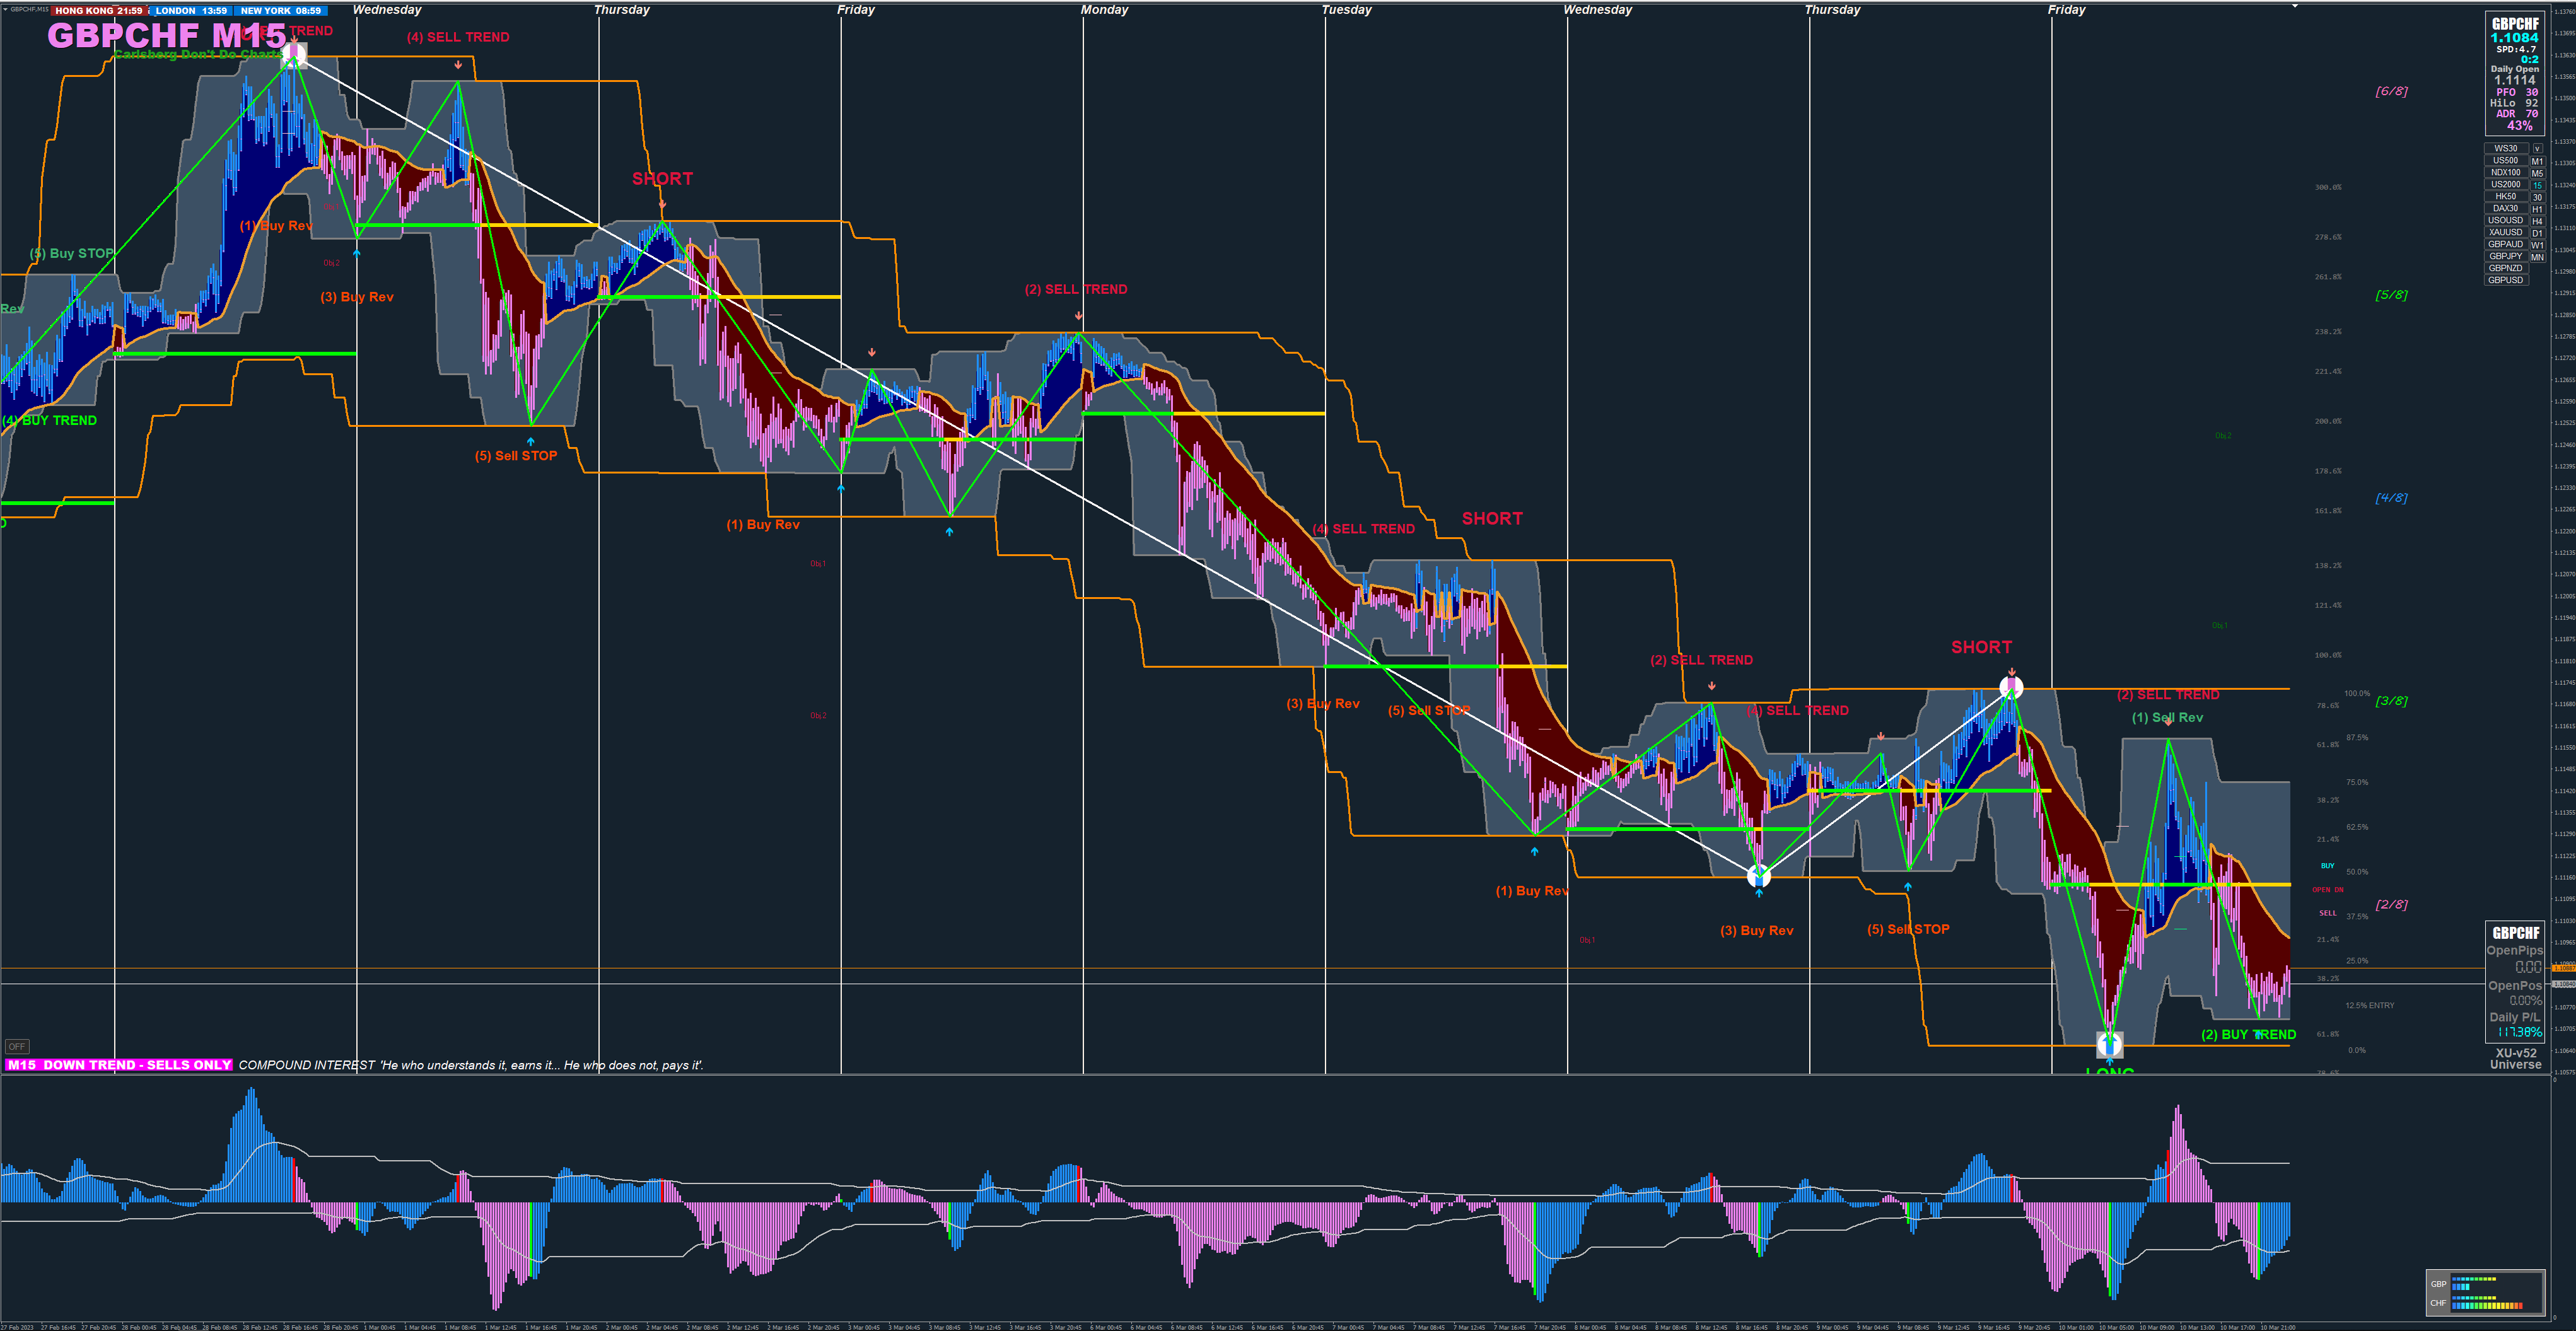Toggle the OFF button at chart bottom-left
This screenshot has height=1331, width=2576.
(17, 1046)
